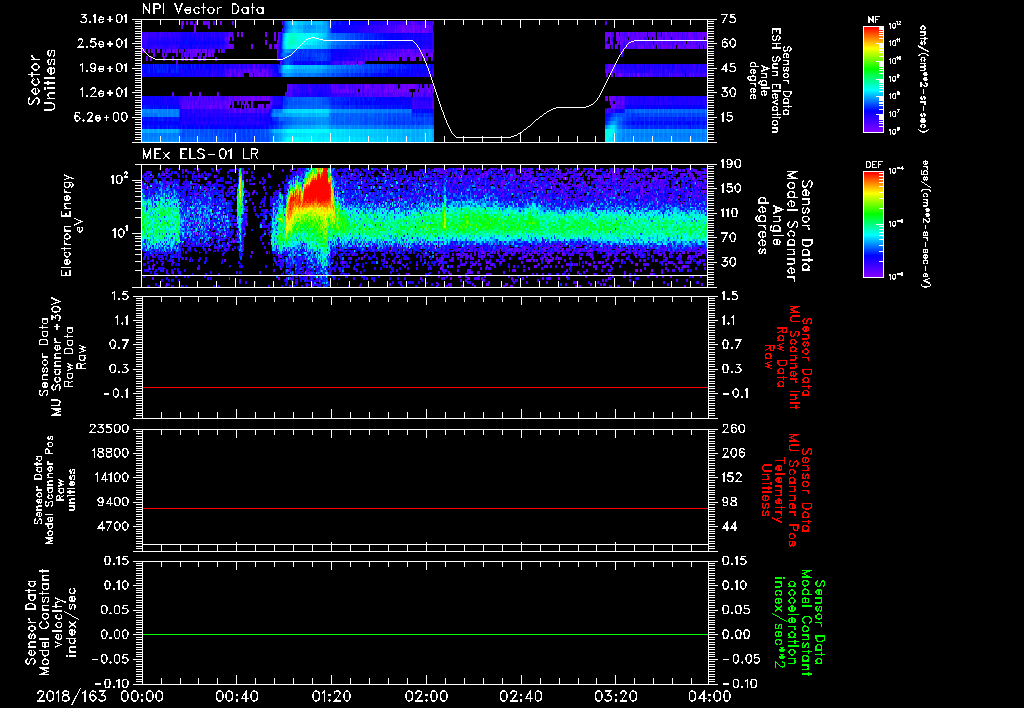Click the green 'Model Constant acceleration' axis title
Viewport: 1024px width, 708px height.
coord(798,622)
